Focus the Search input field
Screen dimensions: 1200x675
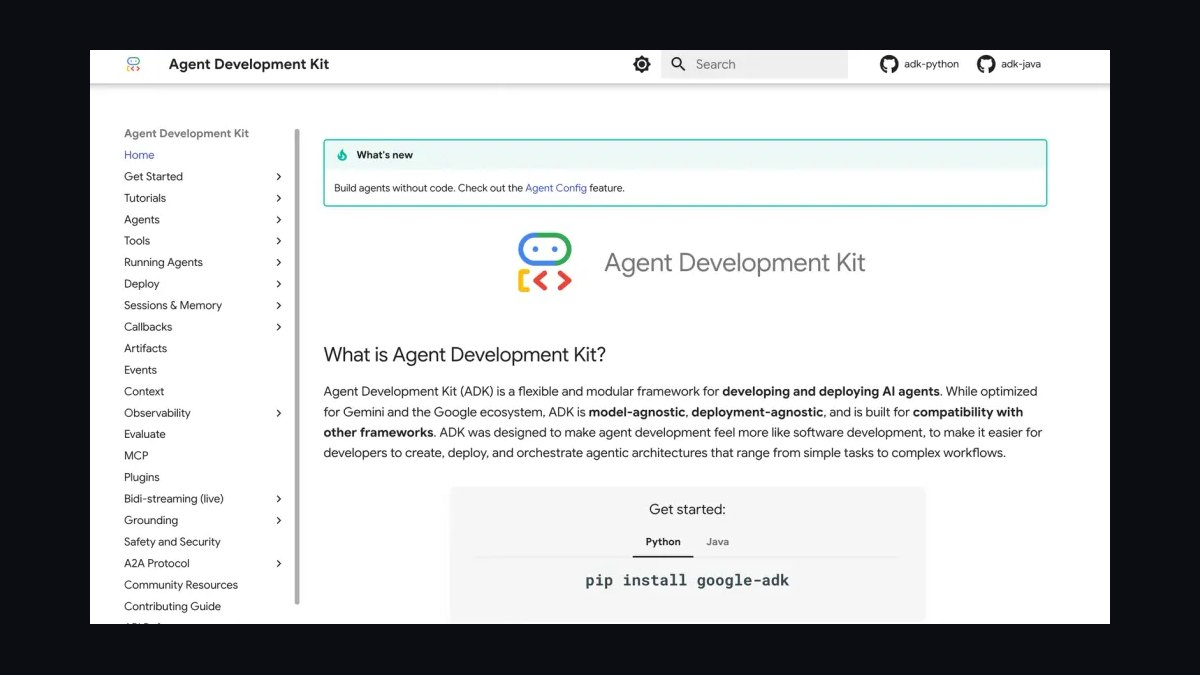coord(754,64)
